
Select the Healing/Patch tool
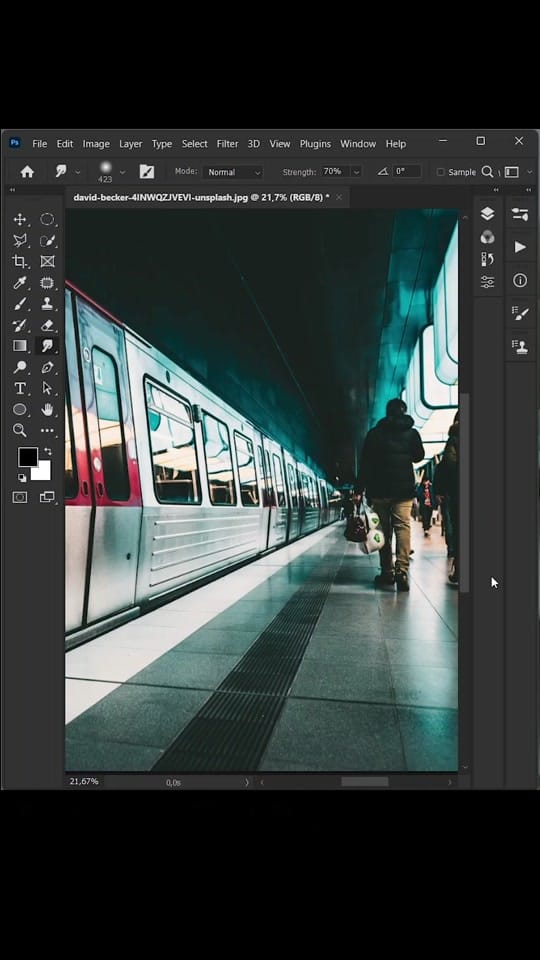pyautogui.click(x=47, y=283)
